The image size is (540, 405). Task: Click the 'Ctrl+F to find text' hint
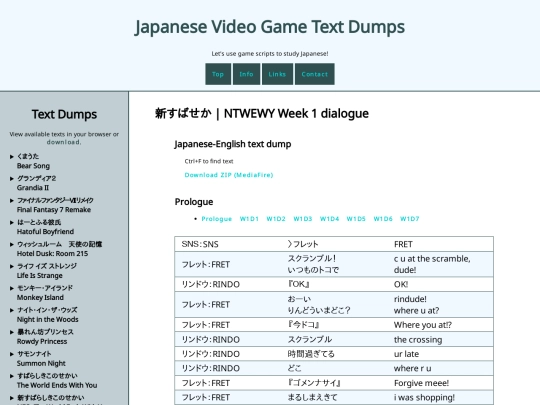coord(209,161)
